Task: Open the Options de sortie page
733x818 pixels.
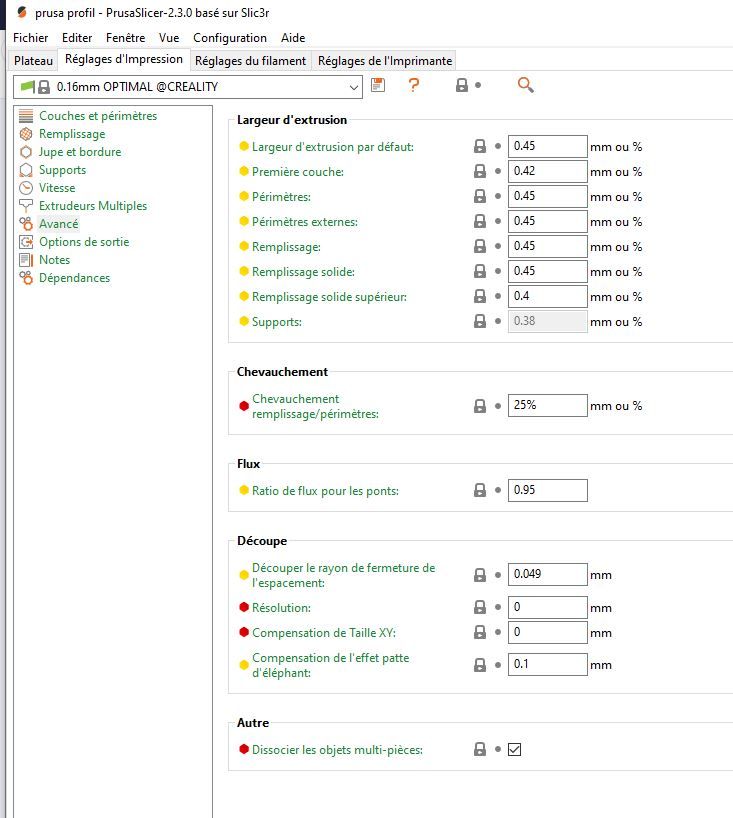Action: pyautogui.click(x=84, y=242)
